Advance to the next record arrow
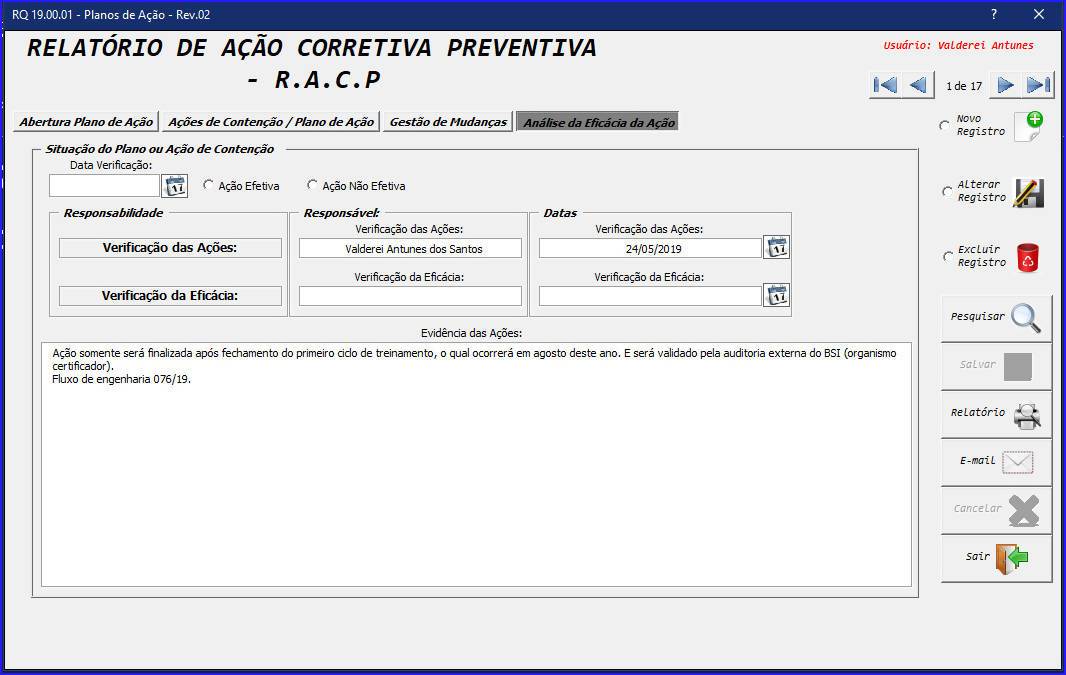 [x=1006, y=86]
